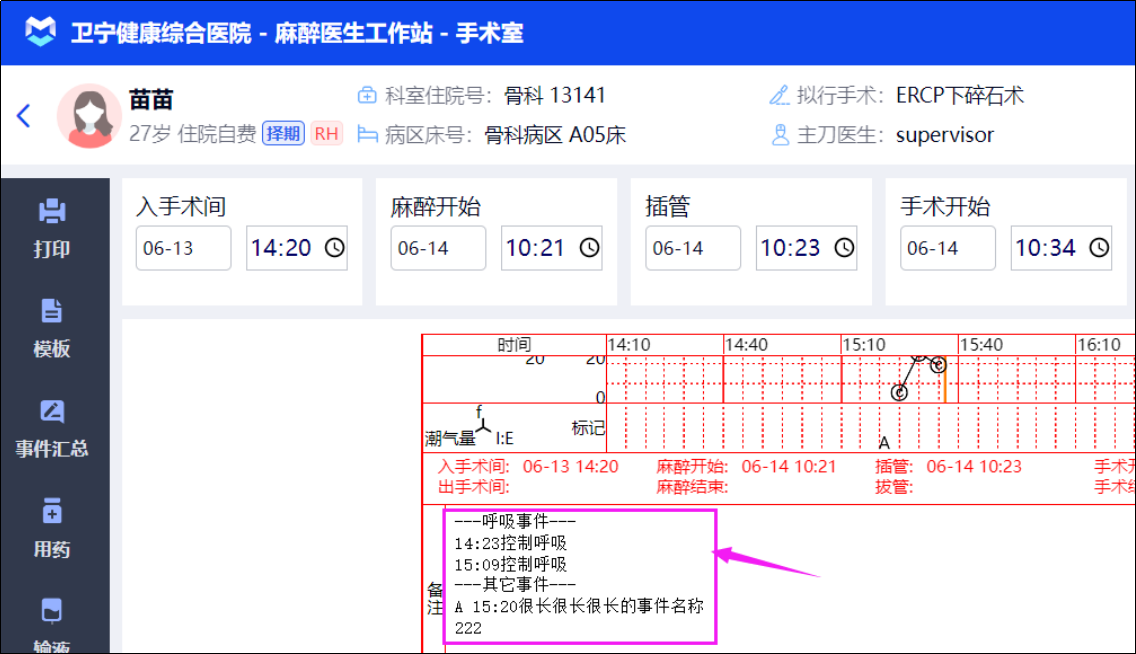Screen dimensions: 1136x654
Task: Click the 科室住院号 department icon
Action: pyautogui.click(x=367, y=96)
